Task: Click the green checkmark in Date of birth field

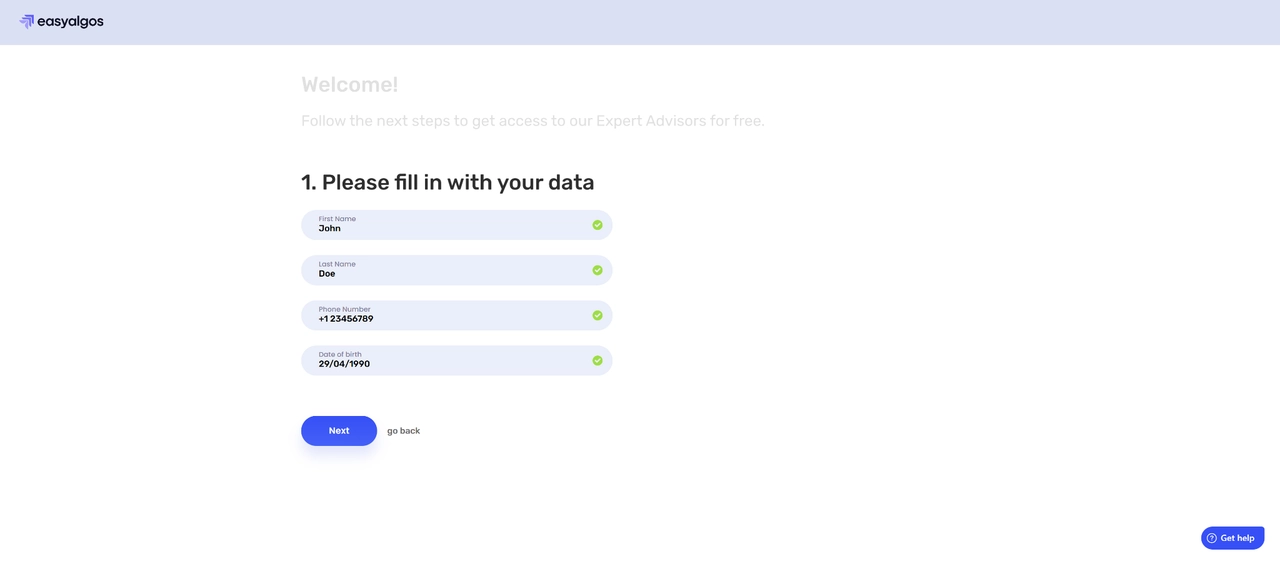Action: [x=597, y=360]
